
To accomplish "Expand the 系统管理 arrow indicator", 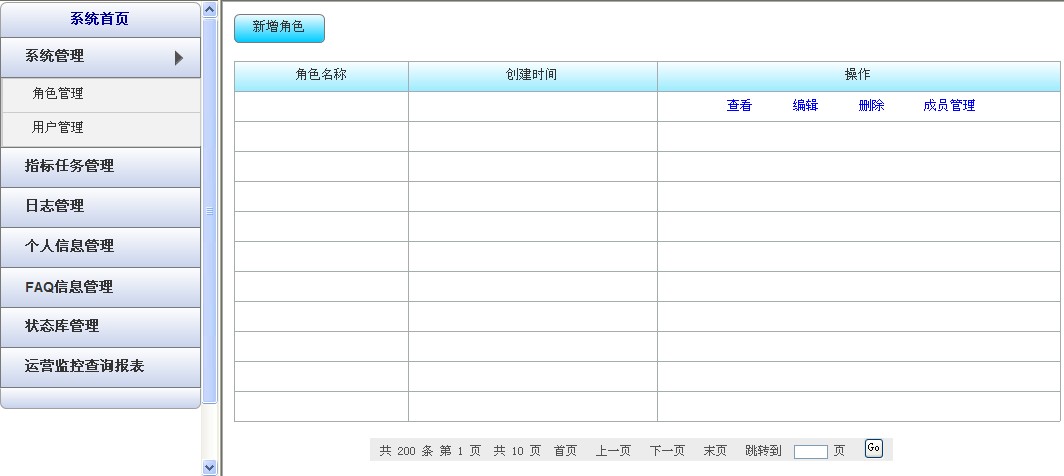I will (179, 58).
